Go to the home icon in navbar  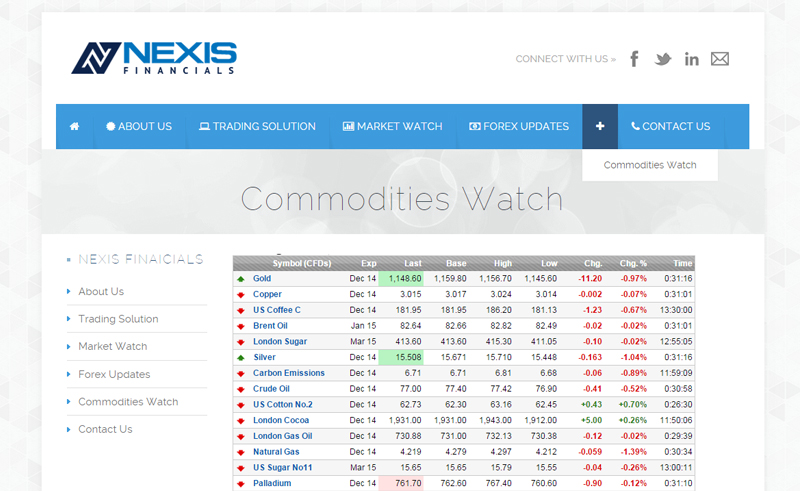click(x=74, y=127)
